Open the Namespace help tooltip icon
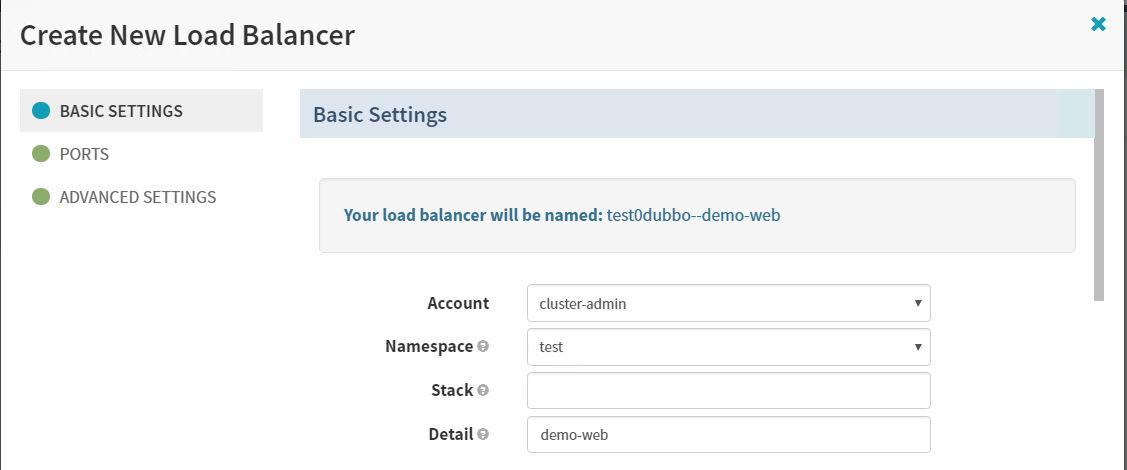Viewport: 1127px width, 470px height. coord(483,347)
